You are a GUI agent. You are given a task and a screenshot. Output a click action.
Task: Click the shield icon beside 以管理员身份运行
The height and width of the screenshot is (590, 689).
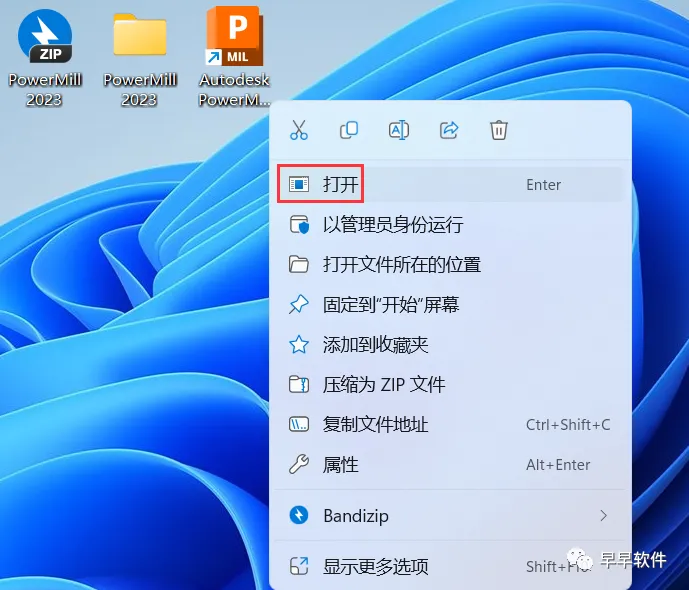click(299, 224)
